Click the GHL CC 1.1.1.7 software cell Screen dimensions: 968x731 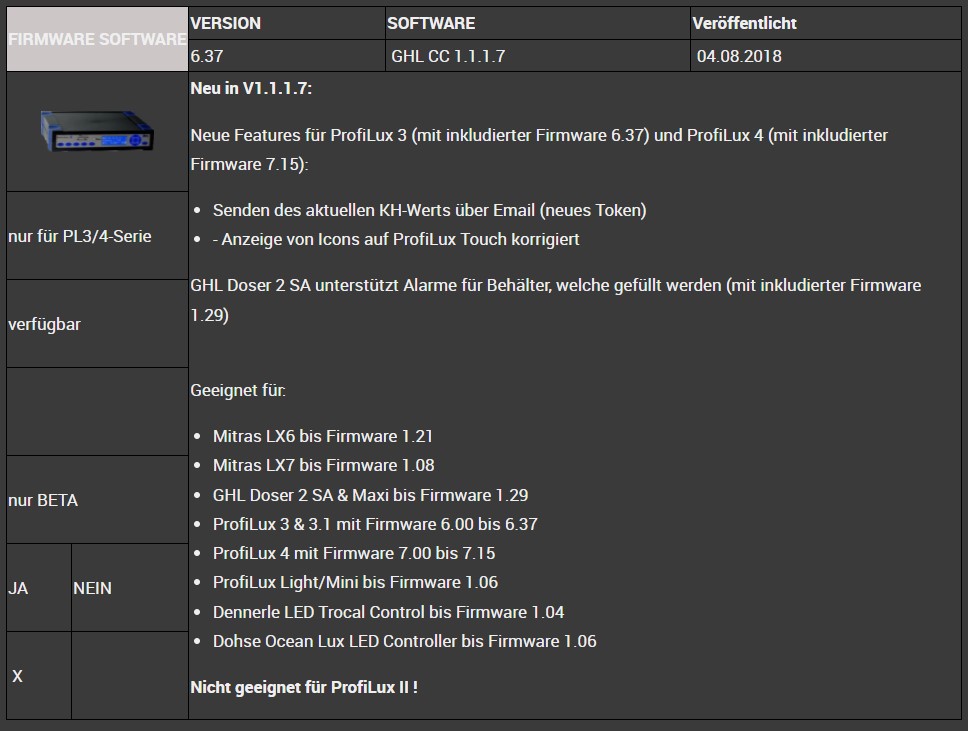(448, 56)
